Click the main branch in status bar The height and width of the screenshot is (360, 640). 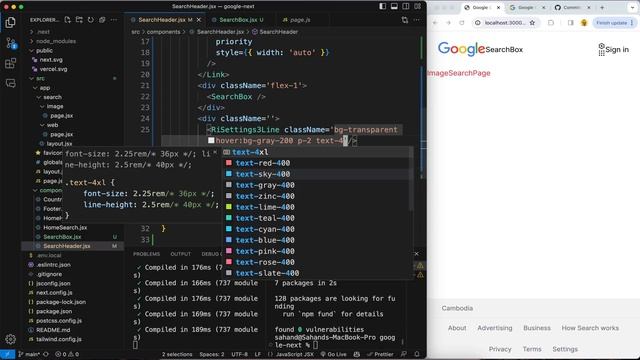pyautogui.click(x=29, y=354)
